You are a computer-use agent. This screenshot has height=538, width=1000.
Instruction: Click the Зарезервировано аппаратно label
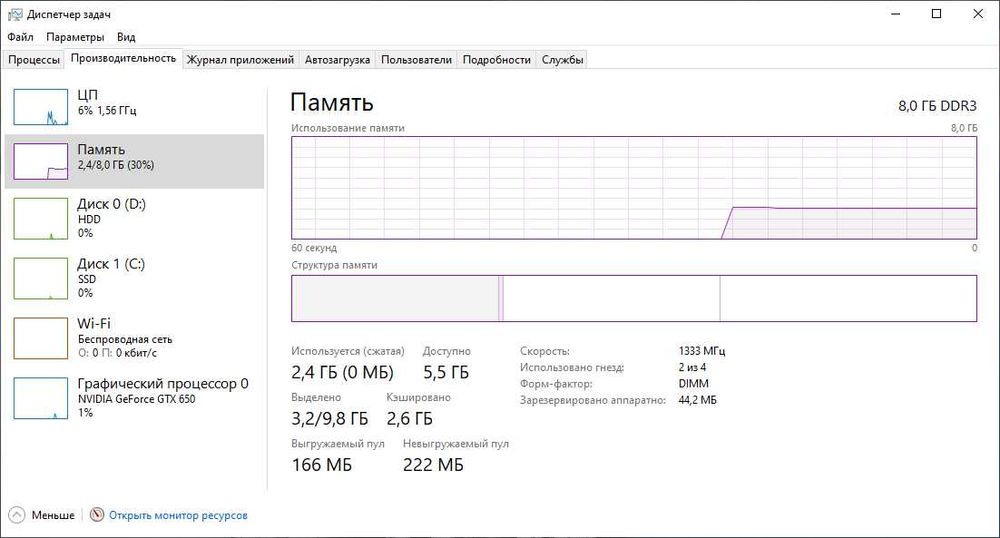tap(592, 400)
